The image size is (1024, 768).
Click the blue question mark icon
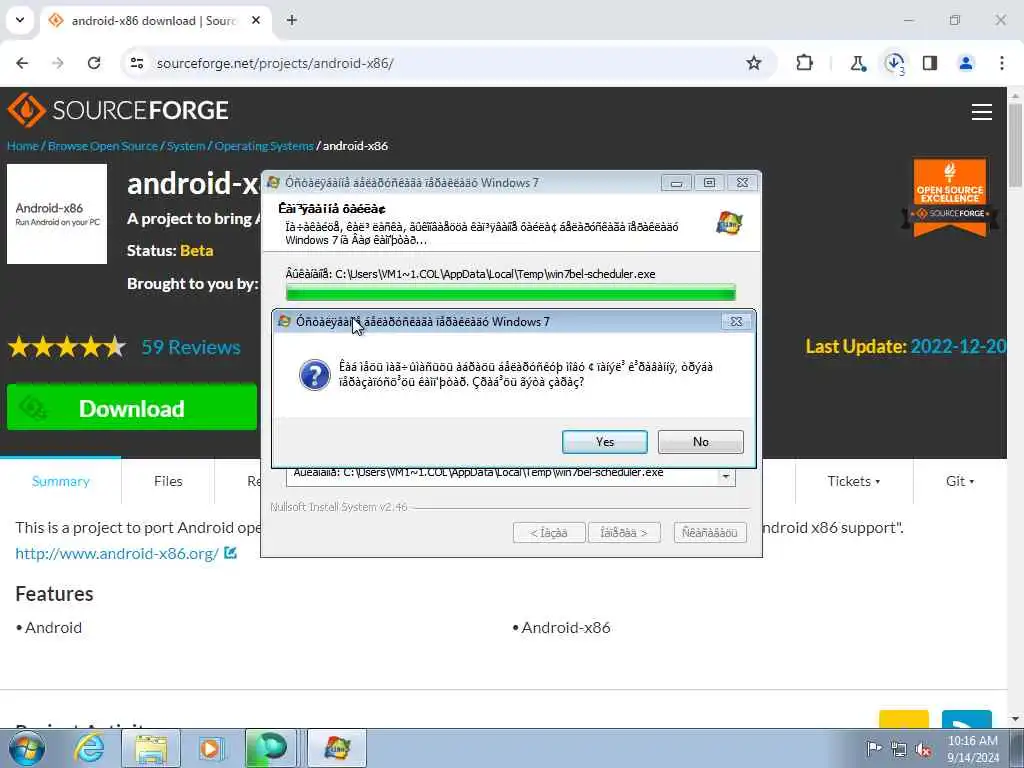(315, 376)
